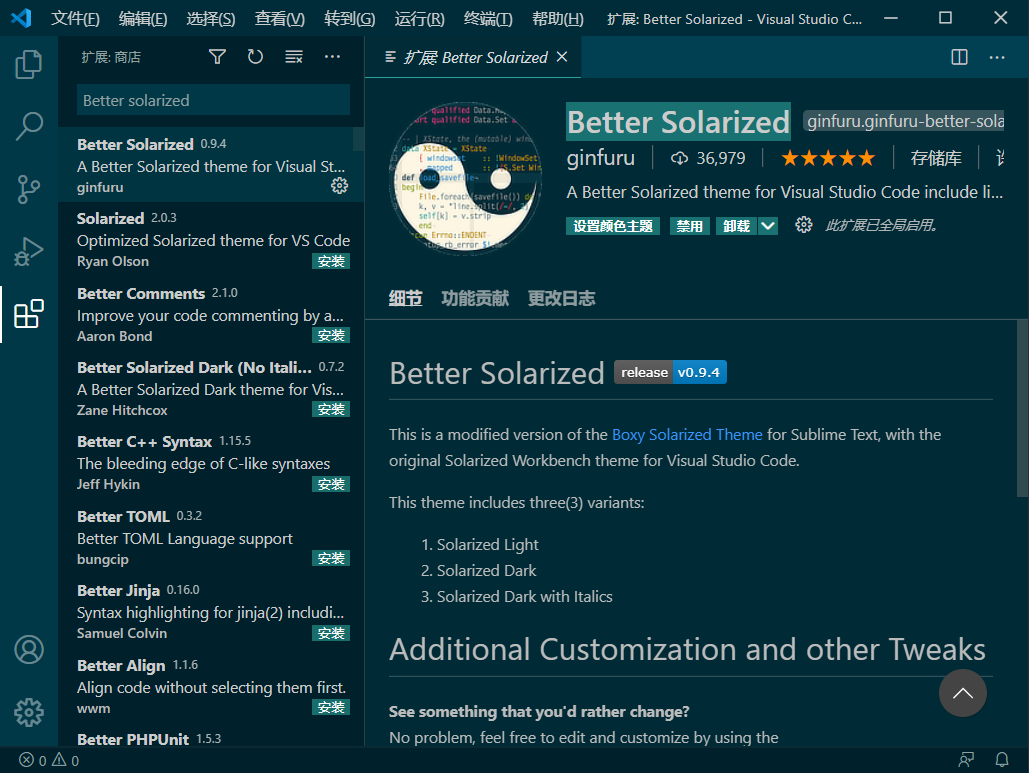1029x773 pixels.
Task: Open extensions view more actions menu
Action: point(332,57)
